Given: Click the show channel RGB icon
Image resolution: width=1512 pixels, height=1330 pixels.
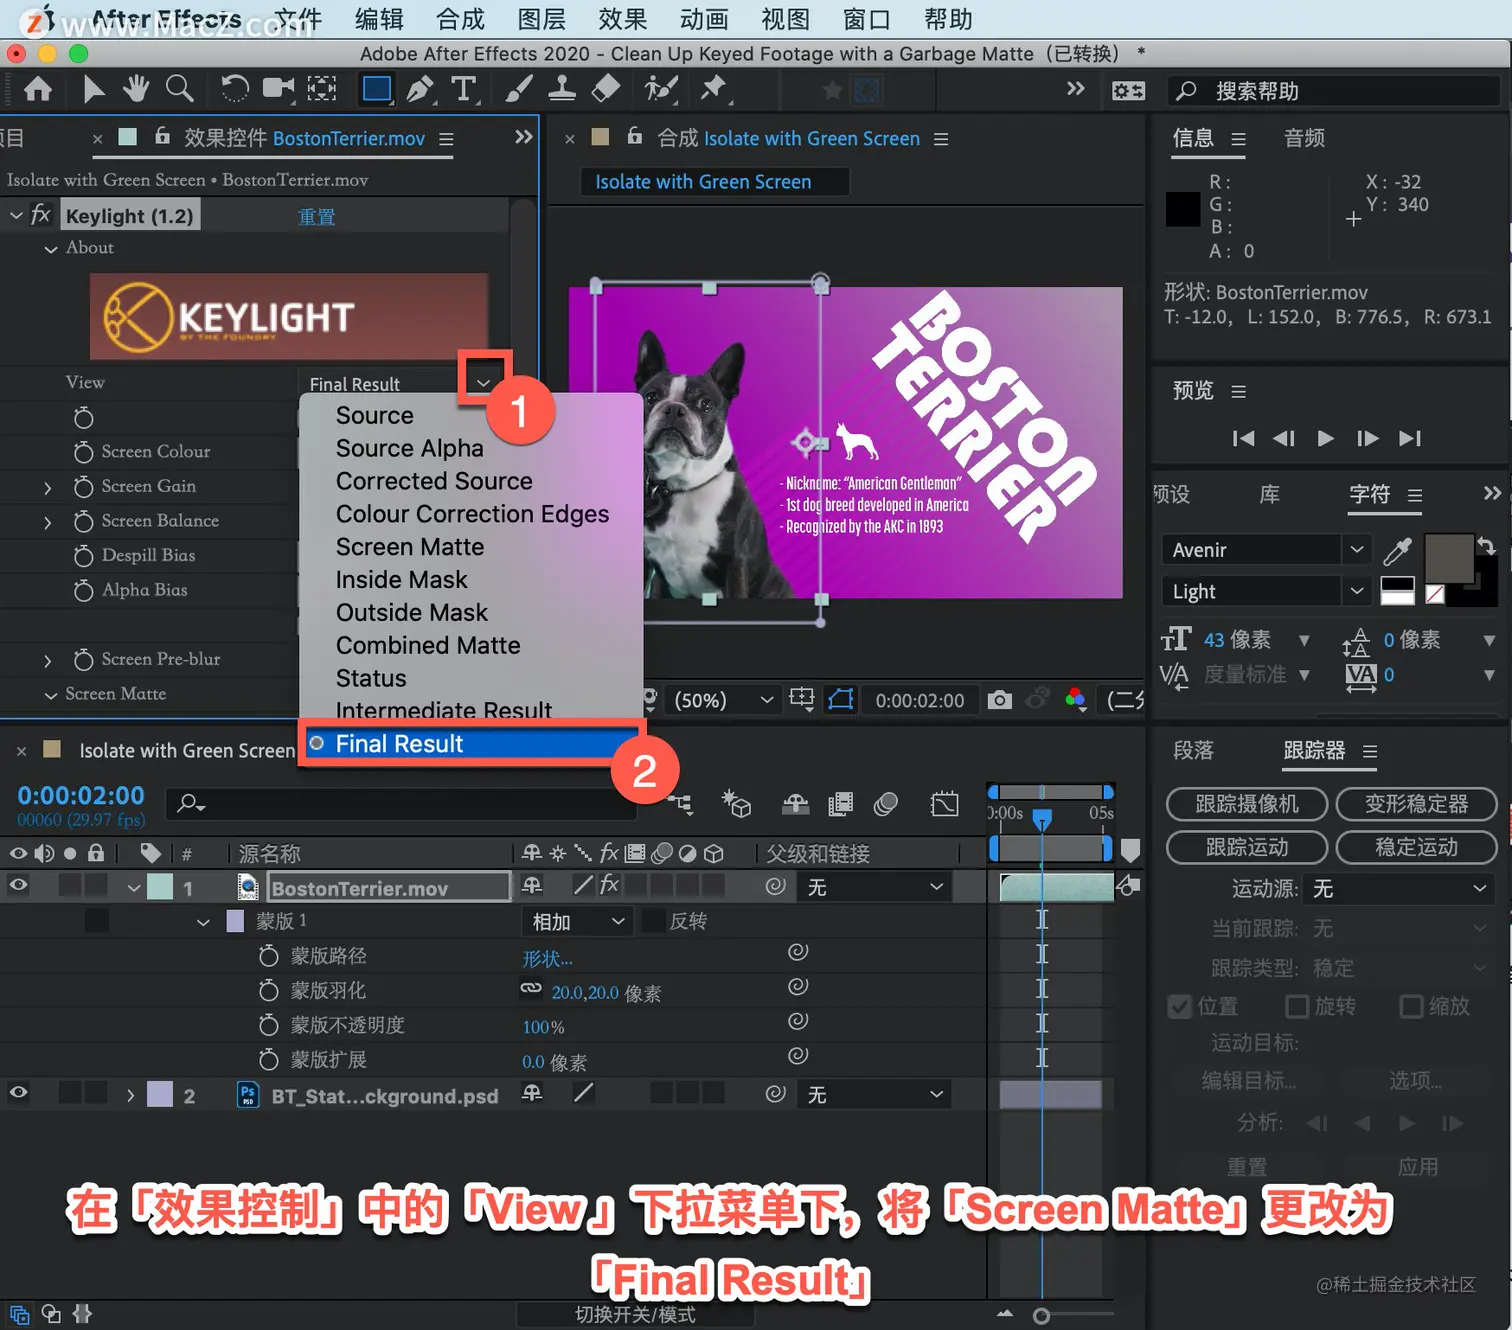Looking at the screenshot, I should (1076, 700).
